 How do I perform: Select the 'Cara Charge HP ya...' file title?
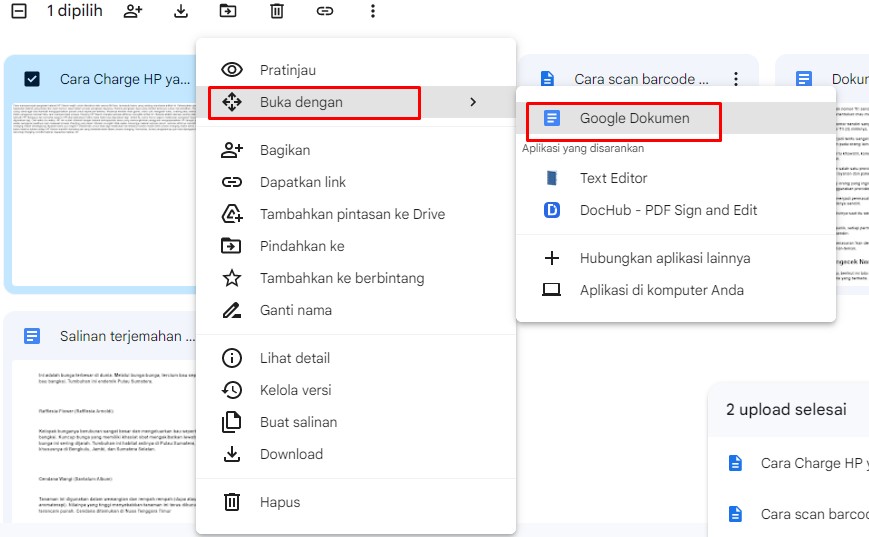(x=125, y=79)
